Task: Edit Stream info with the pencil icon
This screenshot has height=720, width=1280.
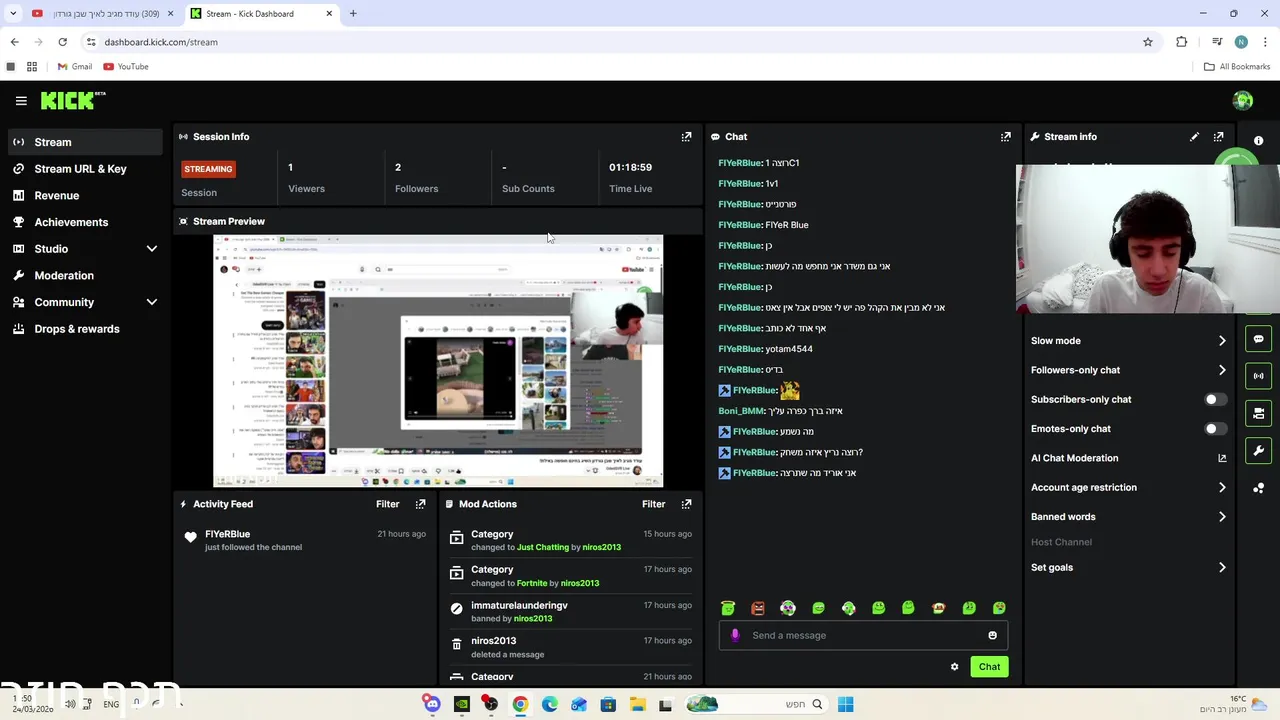Action: click(x=1194, y=137)
